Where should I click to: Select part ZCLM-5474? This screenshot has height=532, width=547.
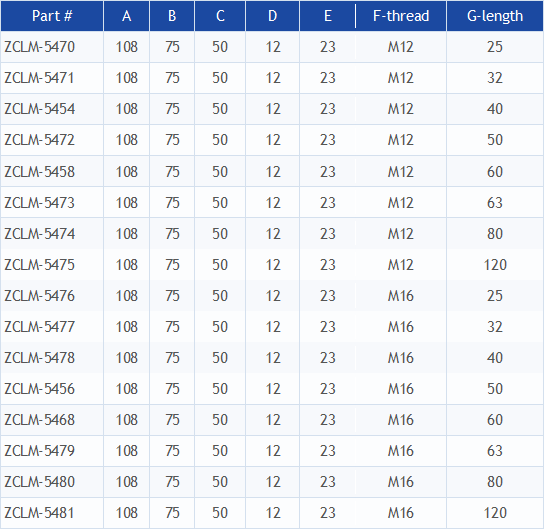pyautogui.click(x=39, y=234)
